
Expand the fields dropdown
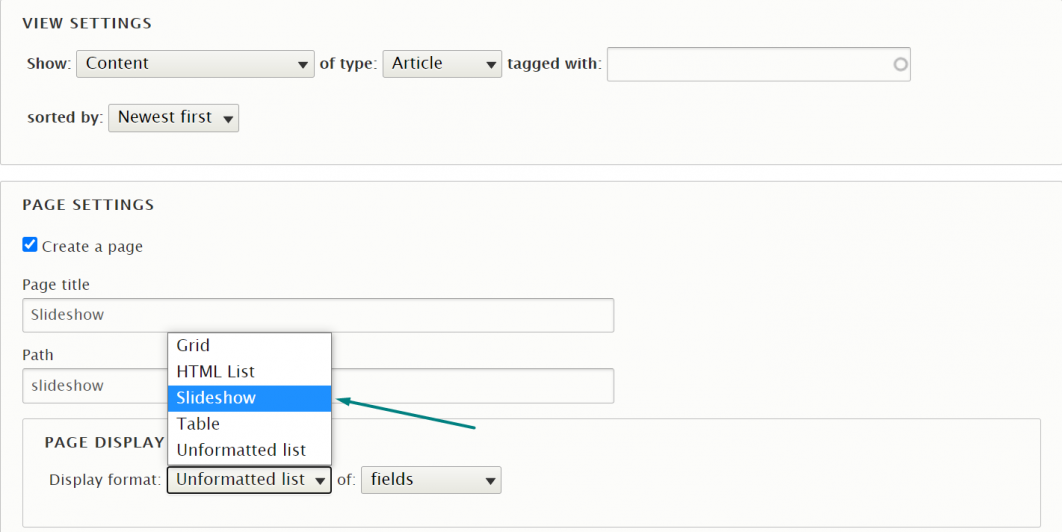(x=431, y=480)
